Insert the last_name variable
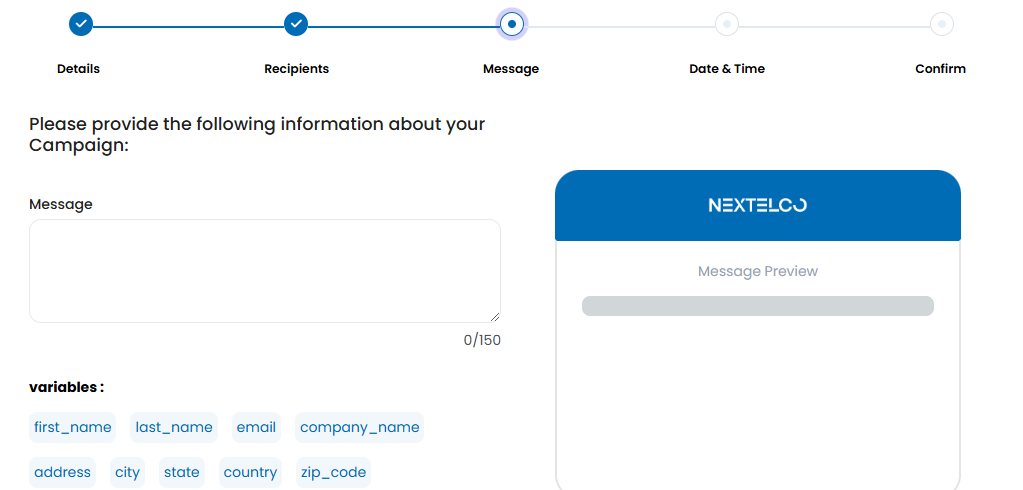Screen dimensions: 1023x490 click(174, 427)
